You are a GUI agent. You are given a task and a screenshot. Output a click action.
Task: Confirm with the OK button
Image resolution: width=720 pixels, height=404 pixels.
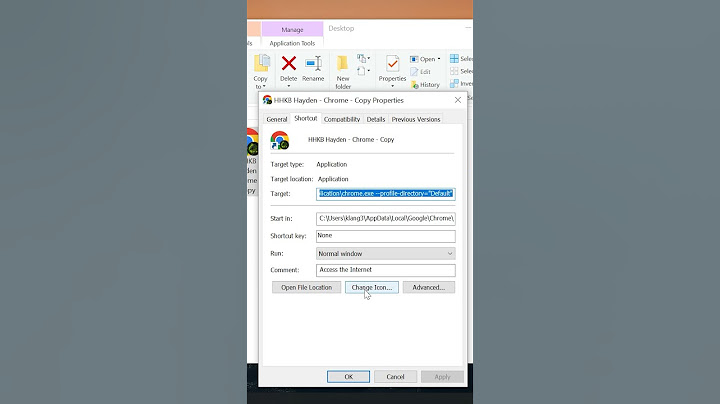click(349, 376)
